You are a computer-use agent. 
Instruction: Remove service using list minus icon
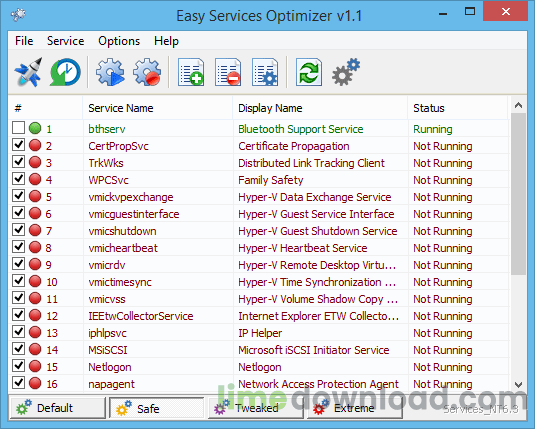point(228,72)
